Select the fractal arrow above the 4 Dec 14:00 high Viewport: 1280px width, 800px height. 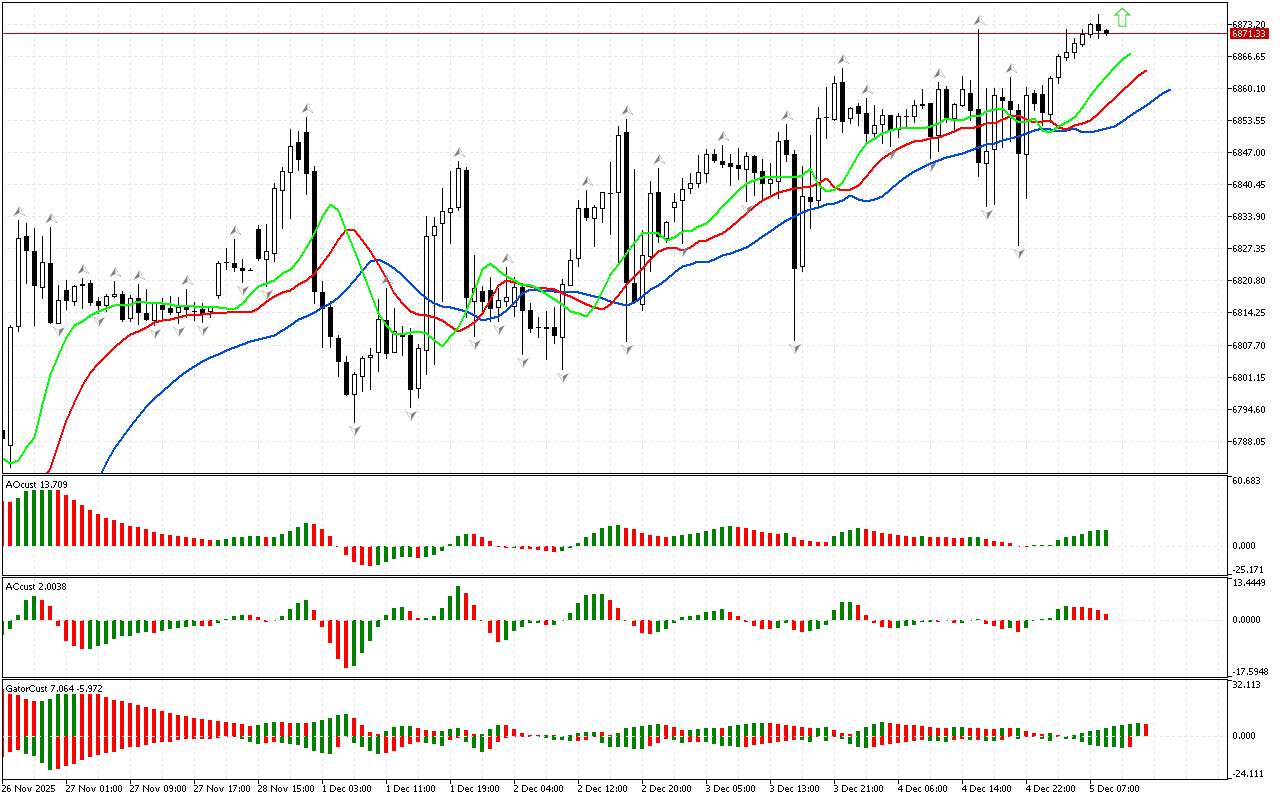[979, 20]
